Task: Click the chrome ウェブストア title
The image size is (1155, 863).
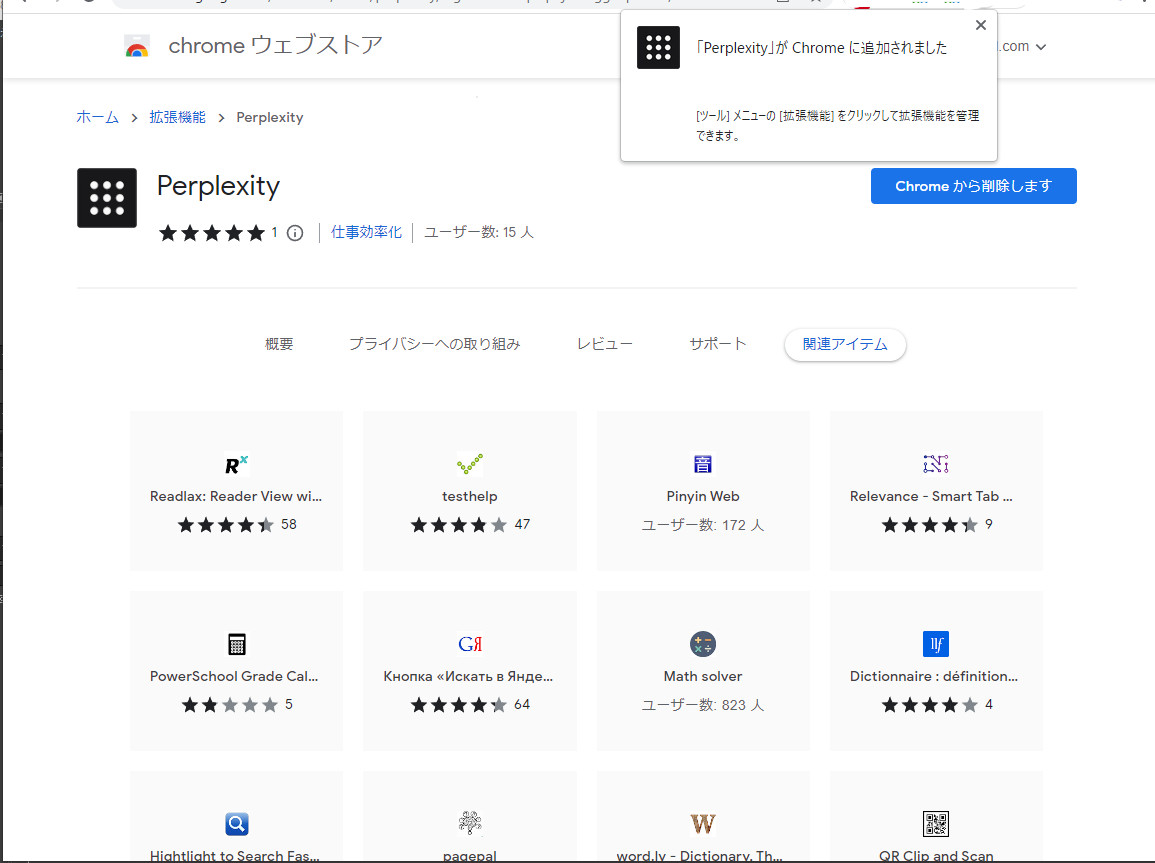Action: (x=275, y=46)
